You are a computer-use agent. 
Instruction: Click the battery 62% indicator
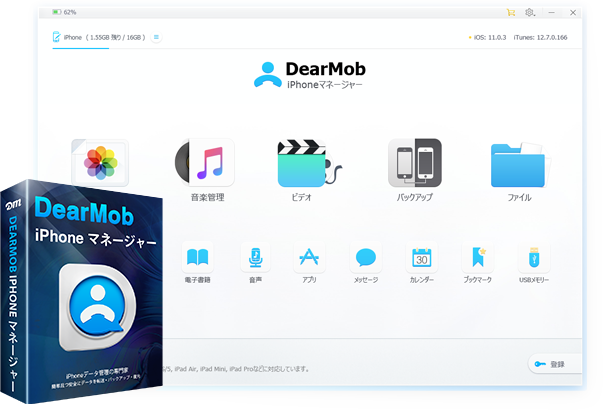tap(64, 12)
